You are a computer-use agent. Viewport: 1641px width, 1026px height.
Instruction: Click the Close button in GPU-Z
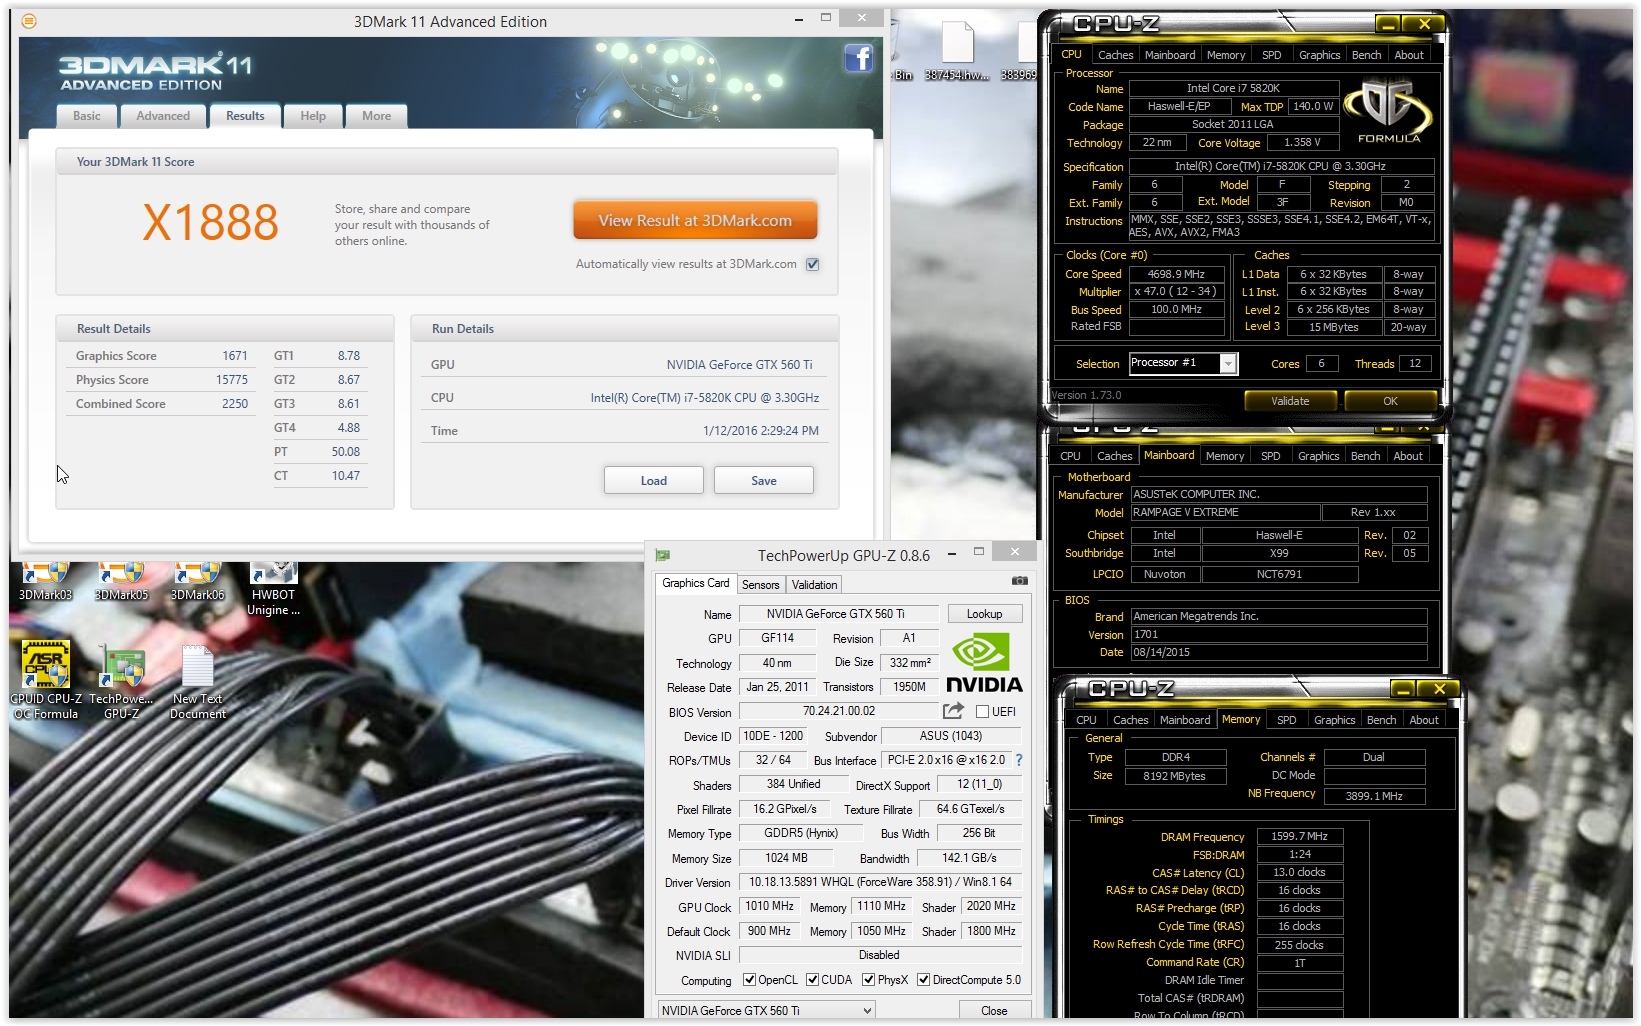pos(994,1011)
